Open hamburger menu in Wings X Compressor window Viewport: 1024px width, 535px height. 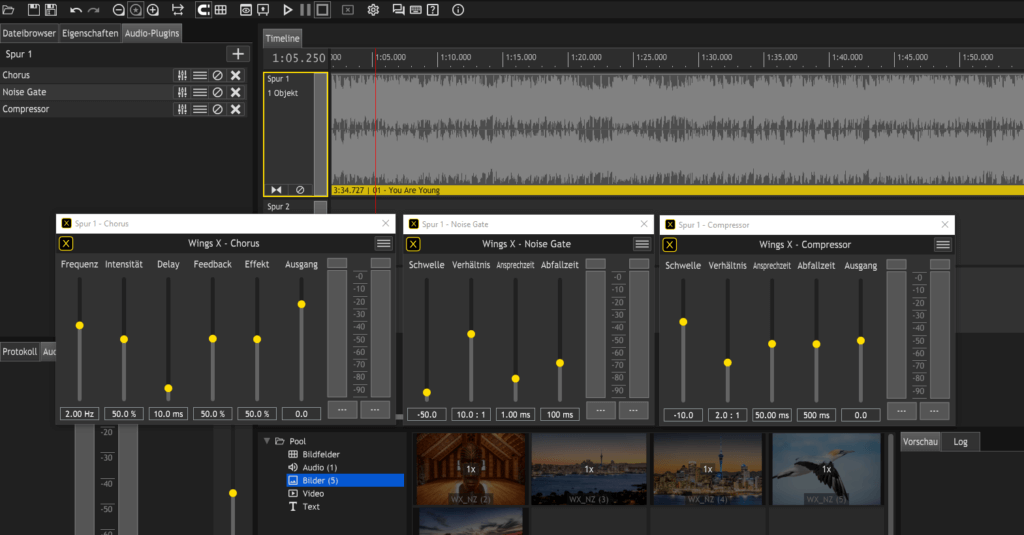942,245
